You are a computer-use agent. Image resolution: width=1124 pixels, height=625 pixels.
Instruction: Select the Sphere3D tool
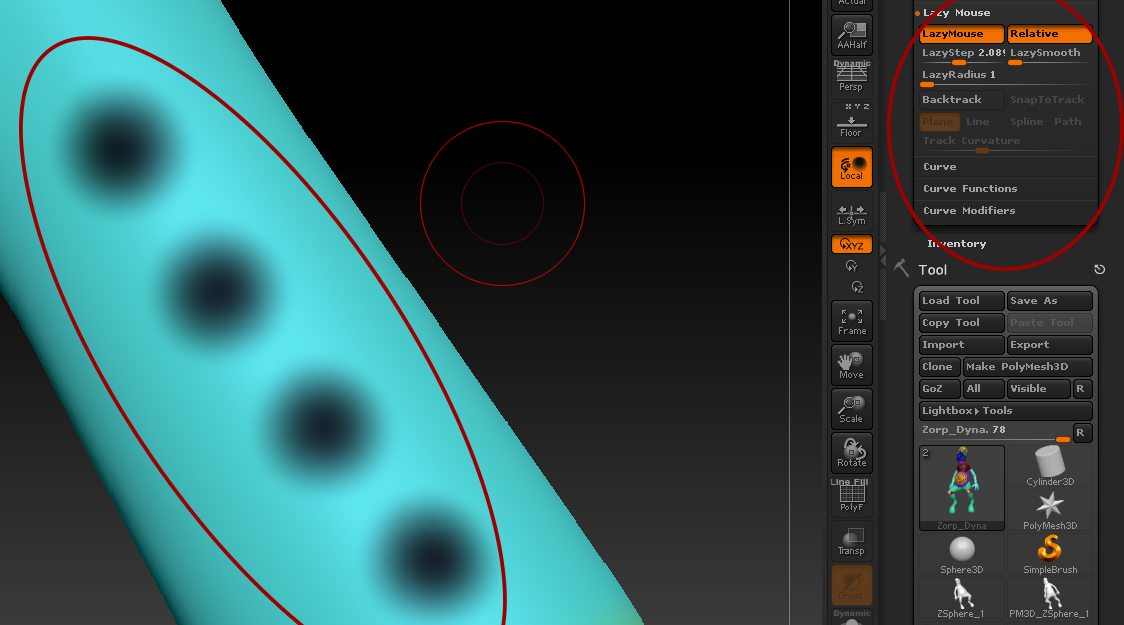[961, 554]
